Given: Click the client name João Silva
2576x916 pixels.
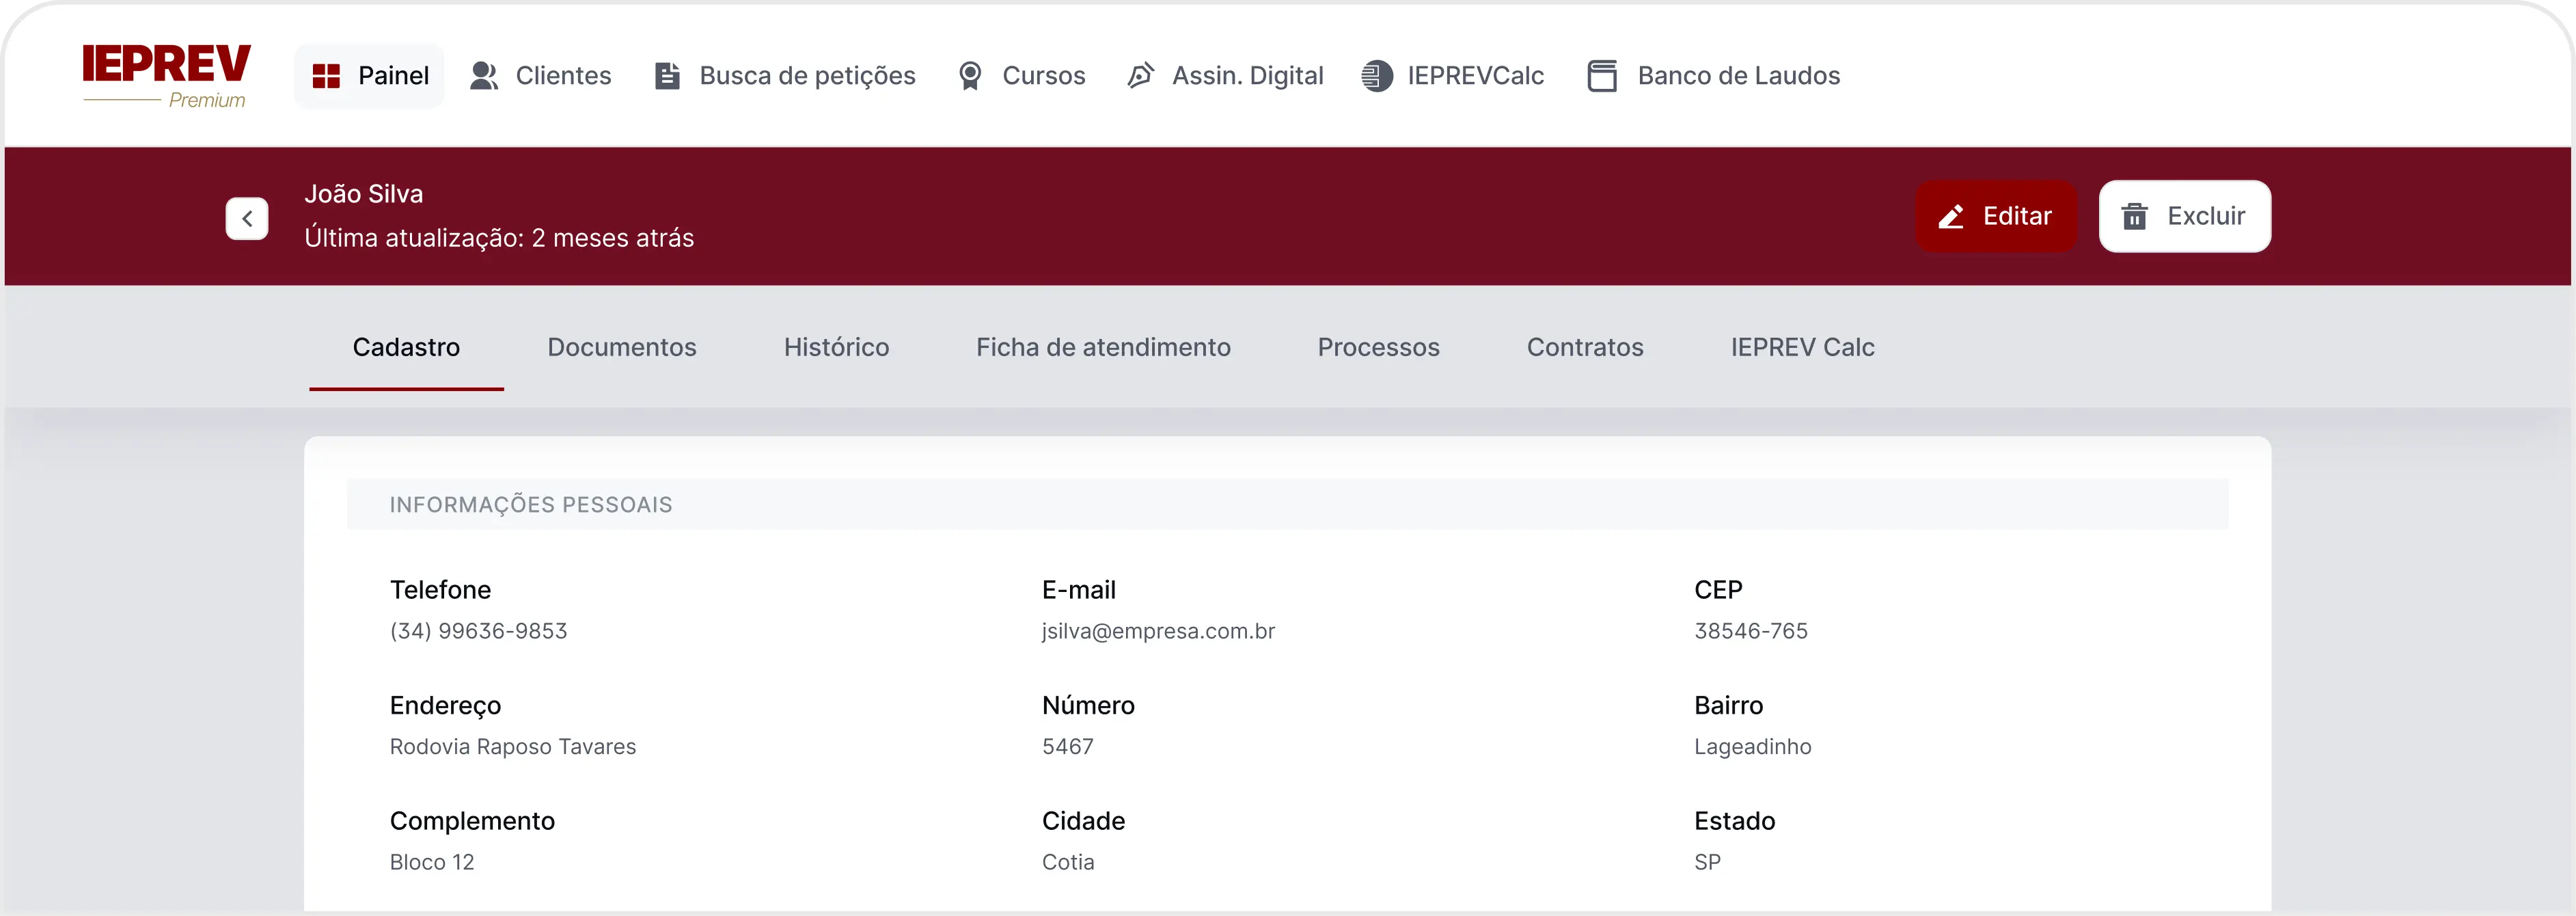Looking at the screenshot, I should pyautogui.click(x=364, y=194).
